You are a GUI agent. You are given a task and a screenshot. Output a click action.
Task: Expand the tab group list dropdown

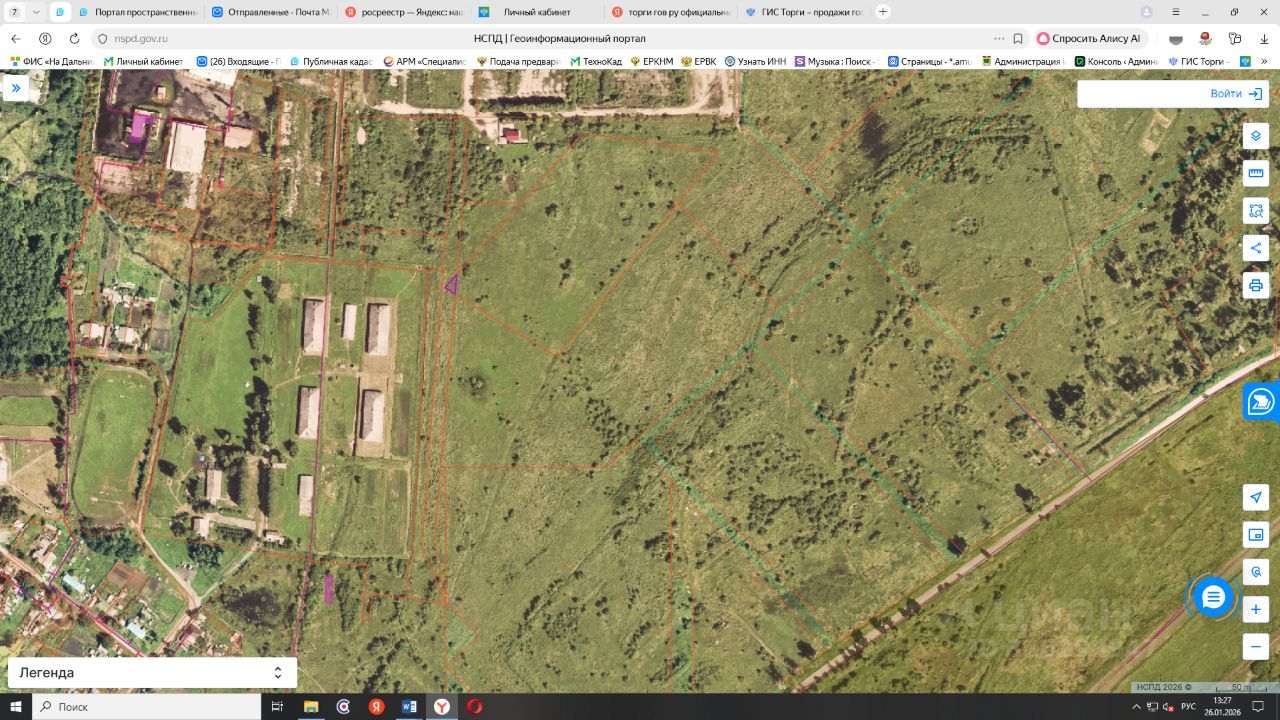point(37,12)
